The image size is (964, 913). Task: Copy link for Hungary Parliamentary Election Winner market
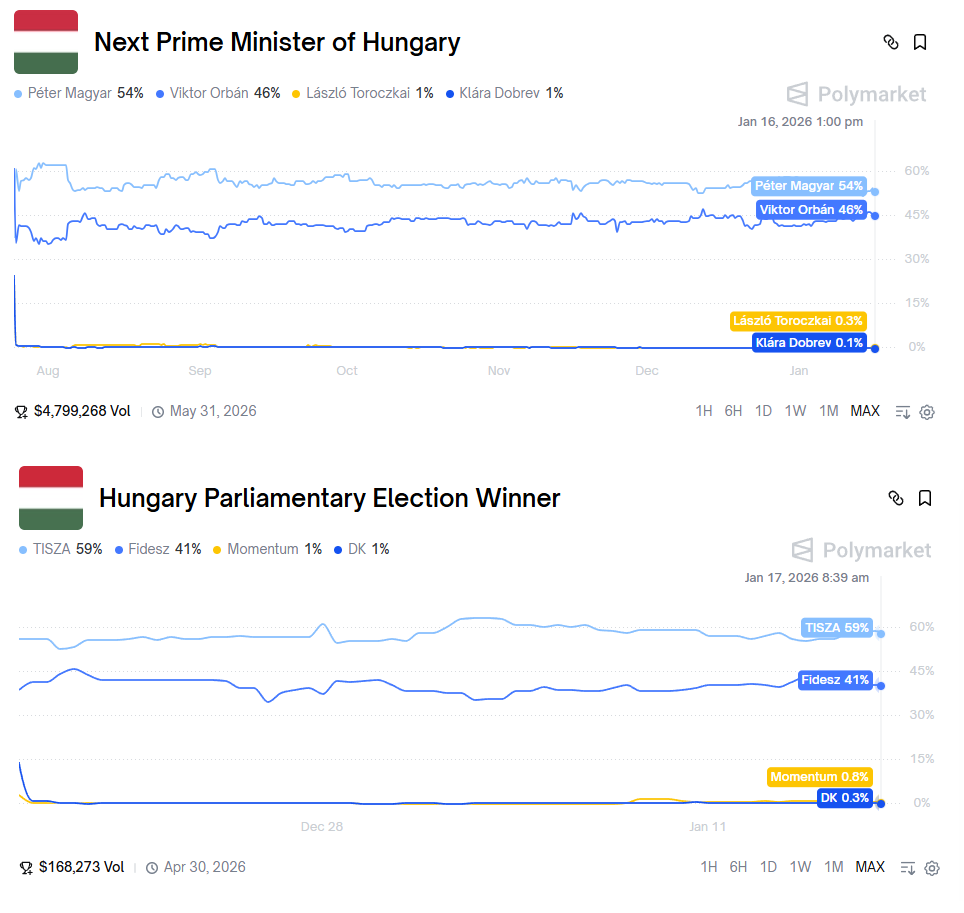point(896,498)
